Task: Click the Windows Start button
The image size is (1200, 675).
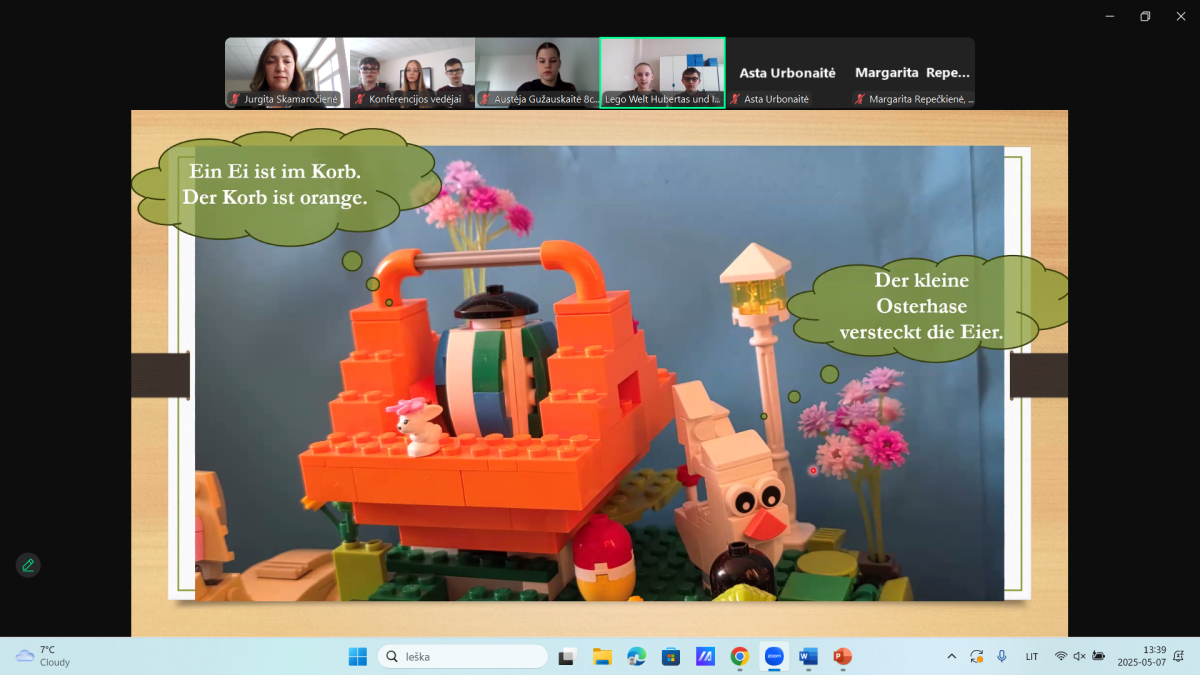Action: click(x=357, y=656)
